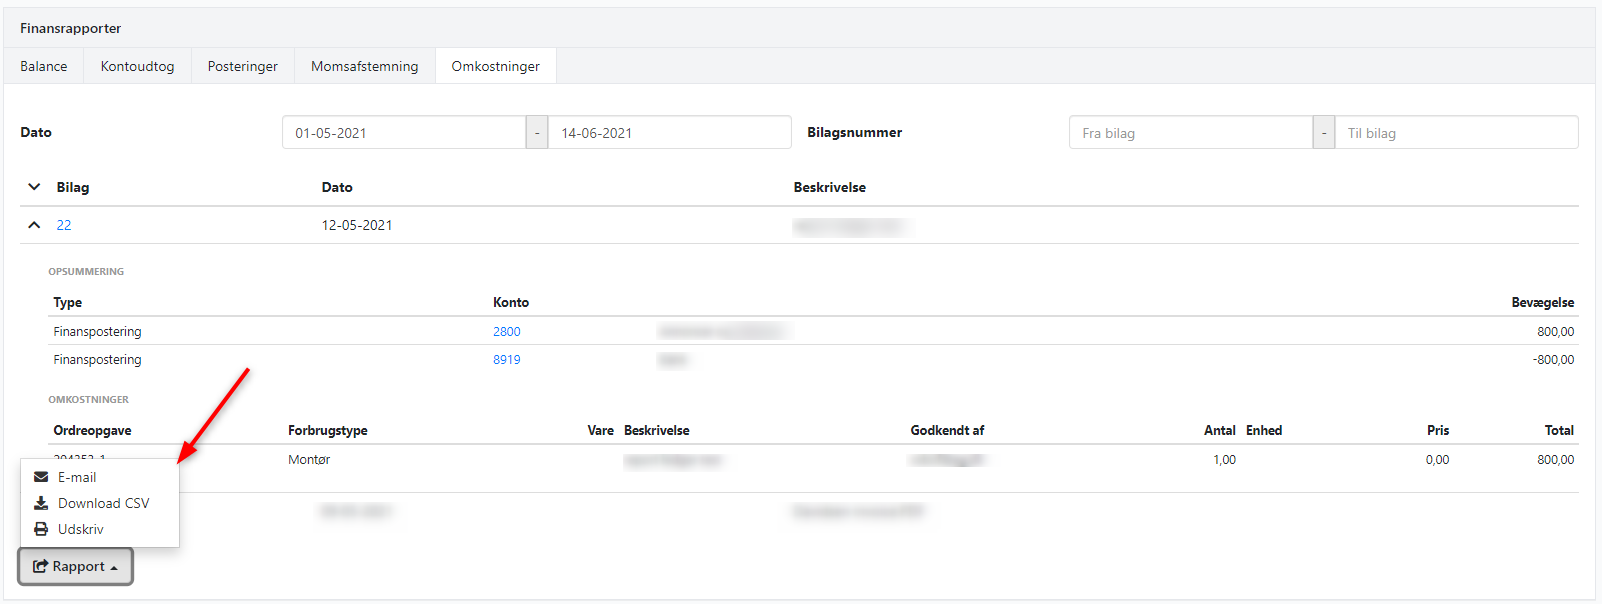Open voucher number 22 link
Viewport: 1602px width, 604px height.
pos(64,225)
